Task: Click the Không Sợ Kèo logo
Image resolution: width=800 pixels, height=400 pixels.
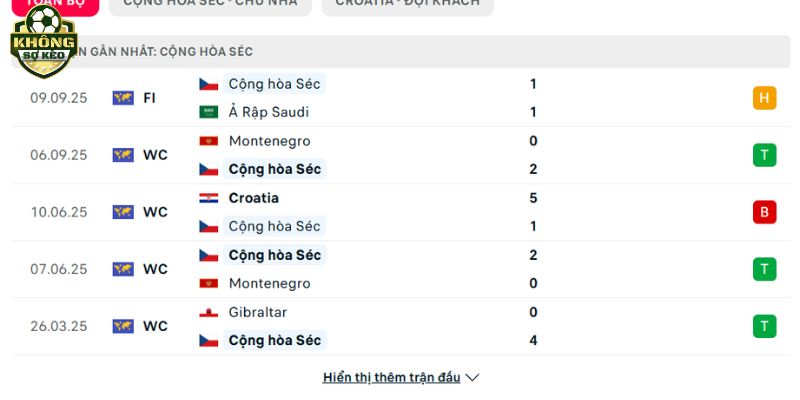Action: point(43,42)
